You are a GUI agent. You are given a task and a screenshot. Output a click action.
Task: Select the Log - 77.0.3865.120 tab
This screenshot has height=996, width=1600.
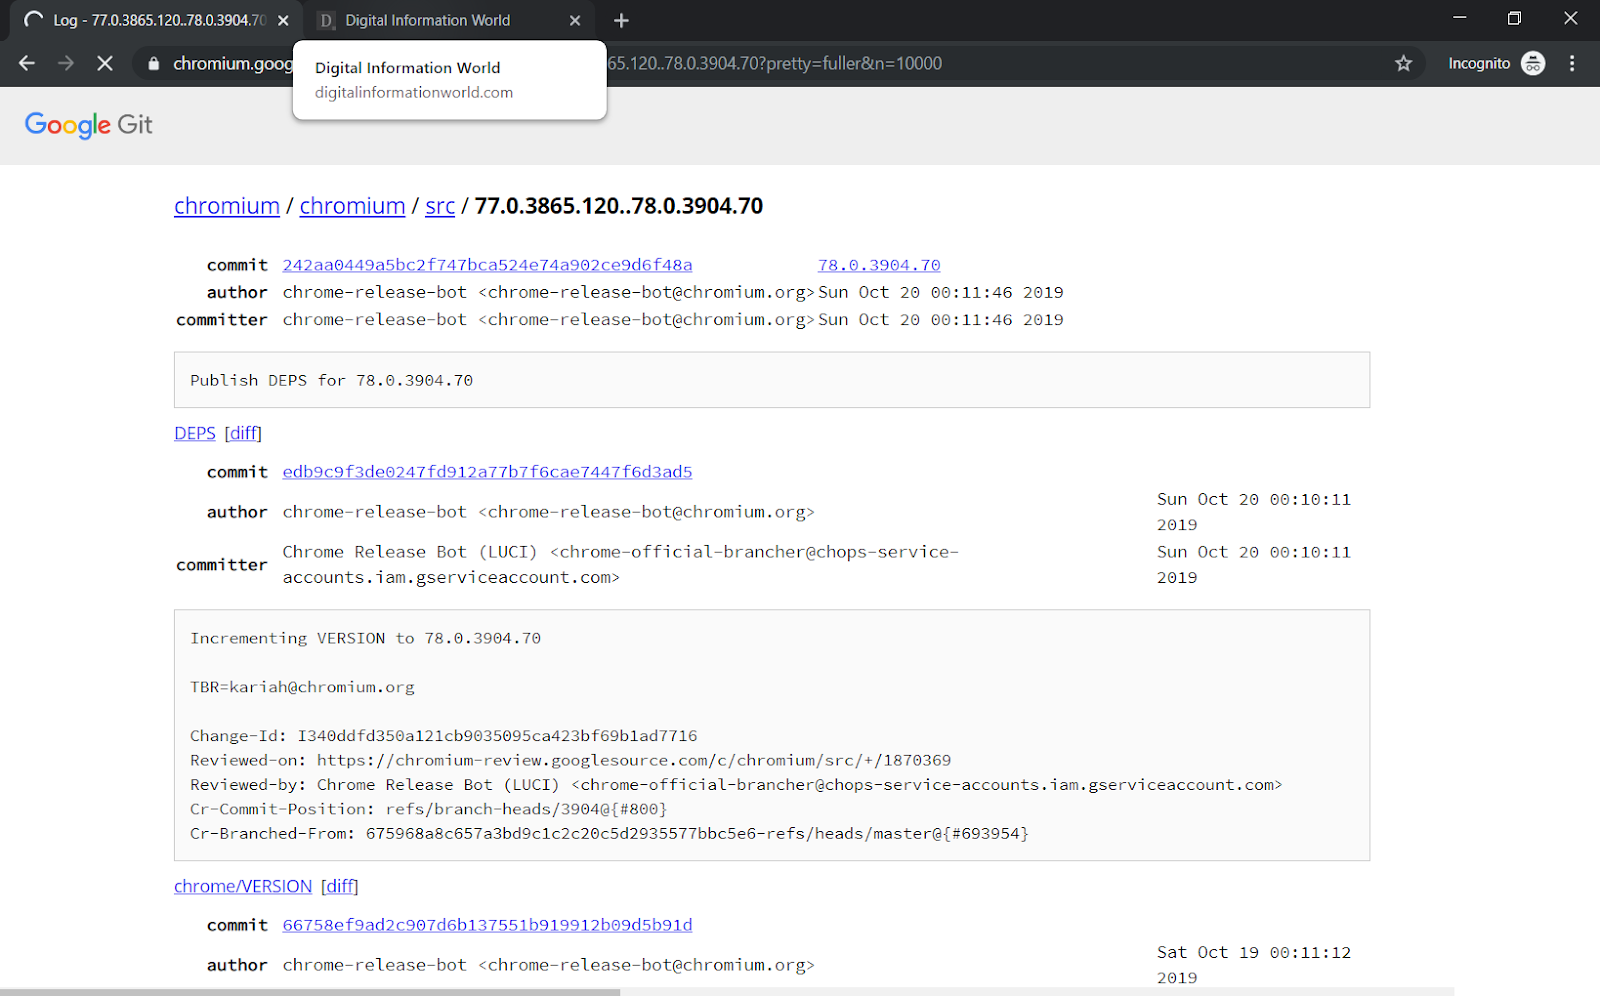pyautogui.click(x=157, y=20)
